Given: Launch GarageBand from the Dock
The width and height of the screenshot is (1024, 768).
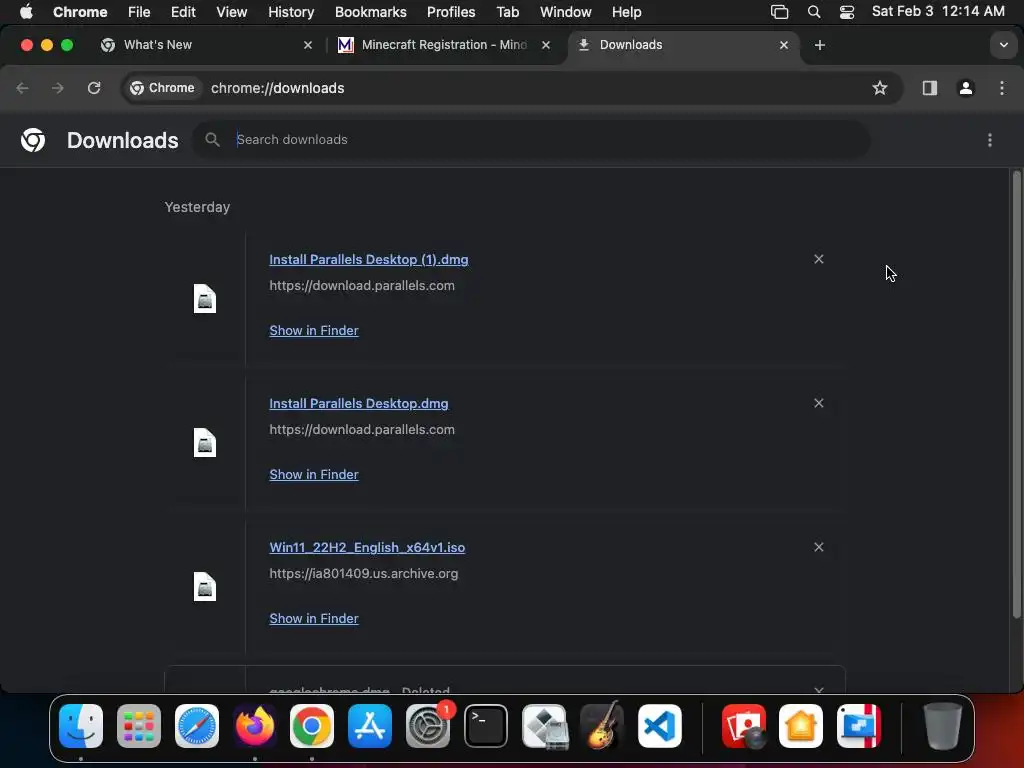Looking at the screenshot, I should 601,726.
